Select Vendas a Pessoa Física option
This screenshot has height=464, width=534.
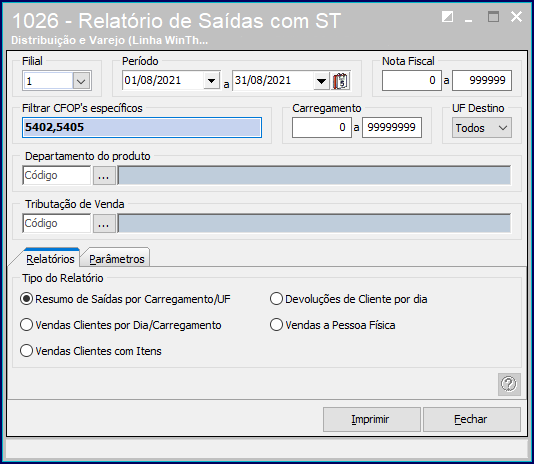tap(333, 325)
